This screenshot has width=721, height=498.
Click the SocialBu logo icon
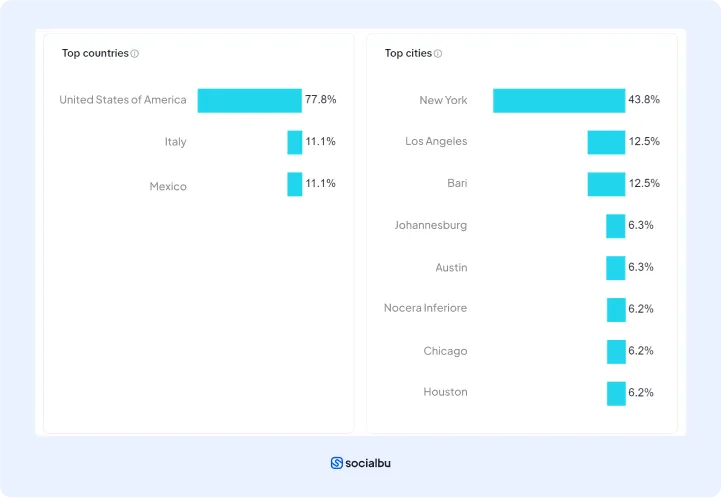[x=337, y=463]
